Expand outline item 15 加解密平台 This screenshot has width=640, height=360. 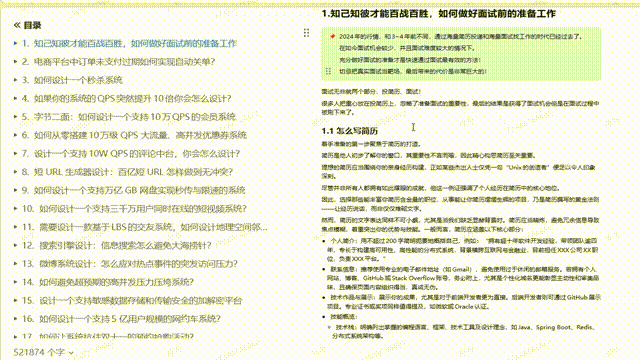16,300
